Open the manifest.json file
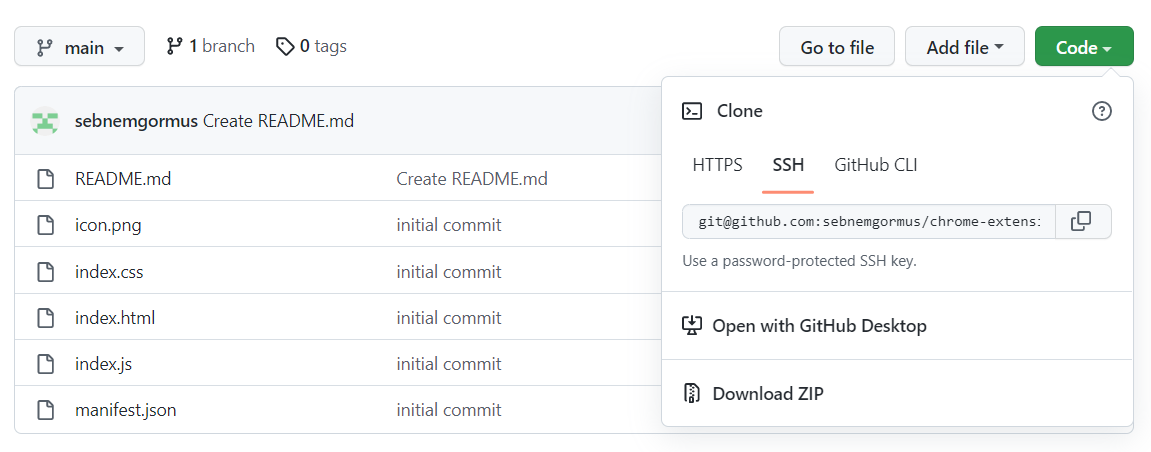 click(126, 409)
